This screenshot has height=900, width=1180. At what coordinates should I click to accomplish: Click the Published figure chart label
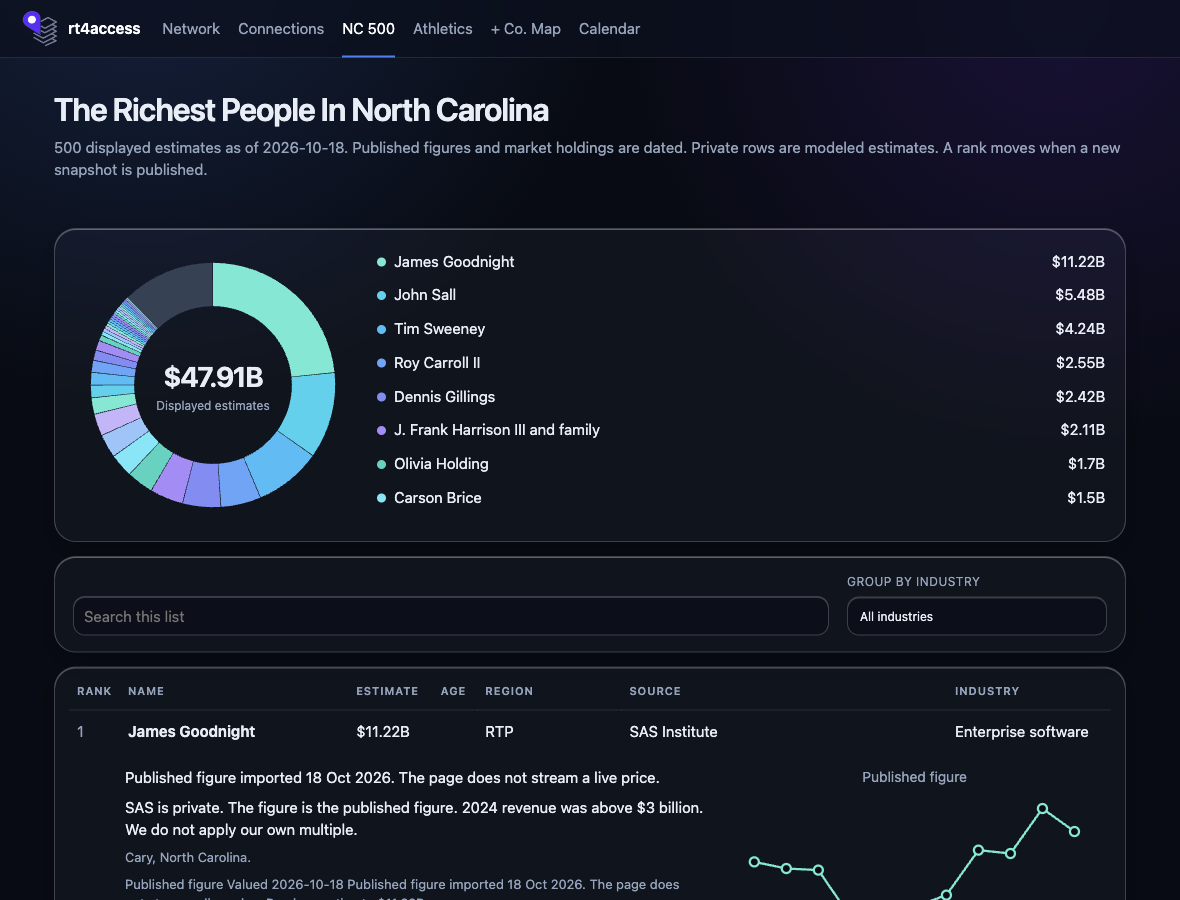click(914, 777)
